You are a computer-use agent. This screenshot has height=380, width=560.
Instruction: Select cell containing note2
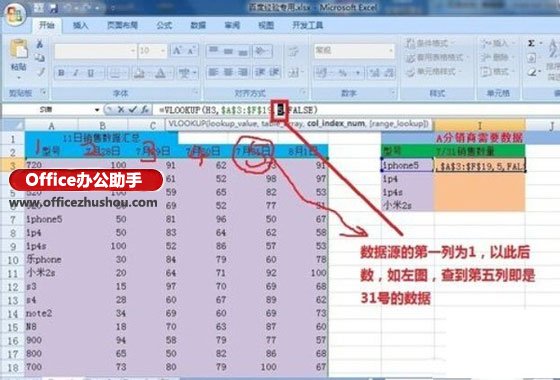pos(51,313)
